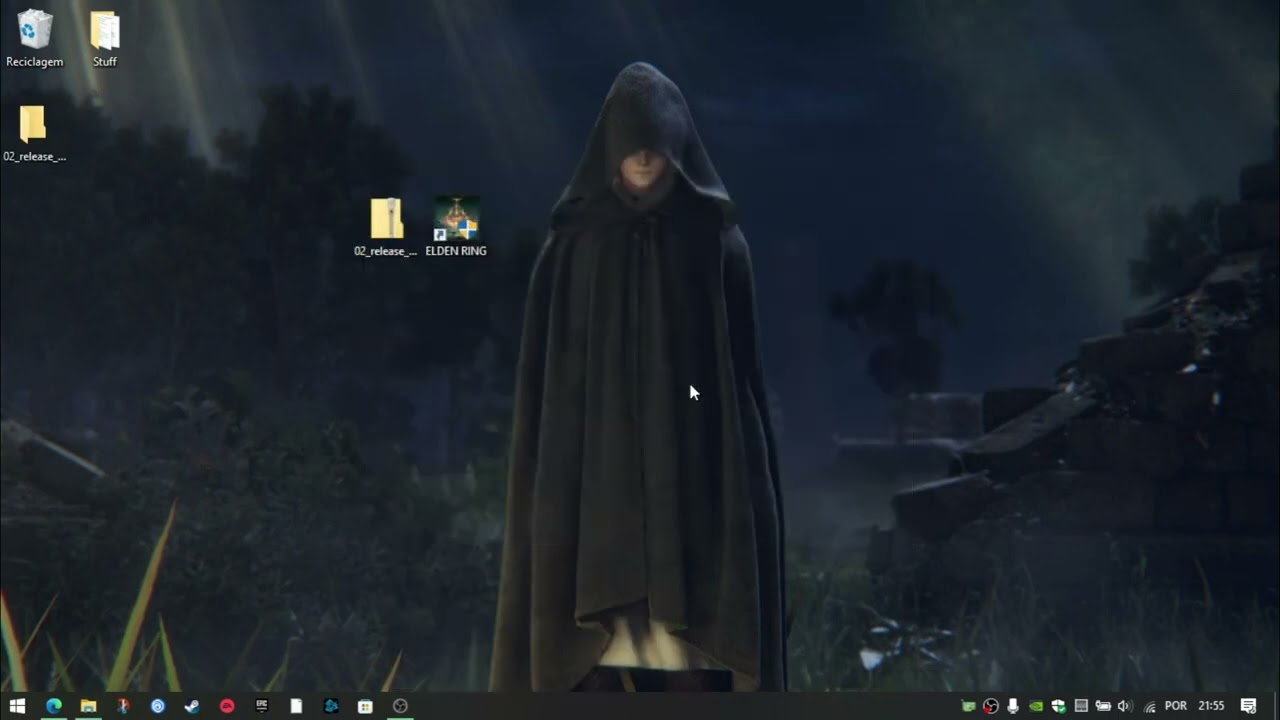Select the 02_release_ folder below Reciclagem

click(34, 133)
